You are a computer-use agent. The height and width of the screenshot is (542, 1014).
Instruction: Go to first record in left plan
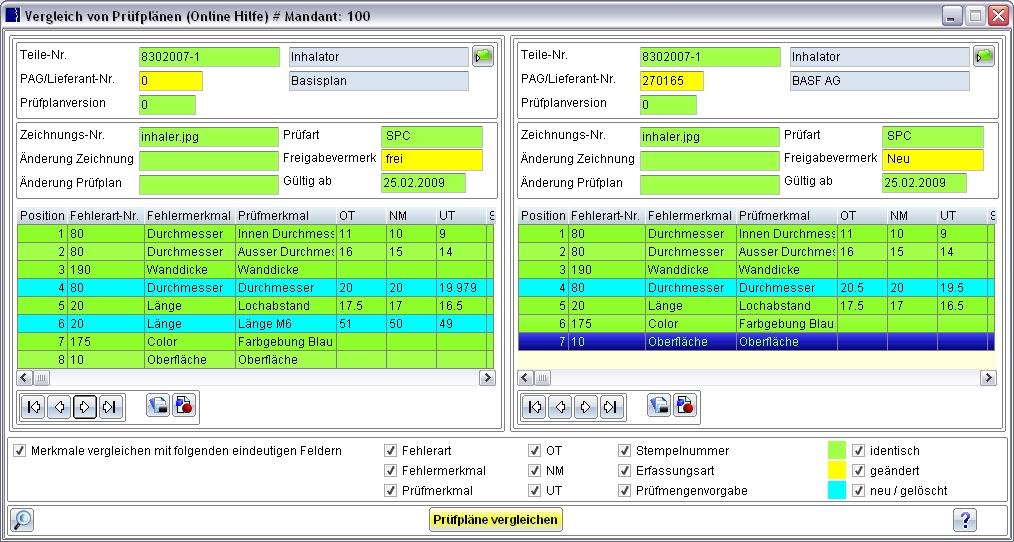coord(33,406)
